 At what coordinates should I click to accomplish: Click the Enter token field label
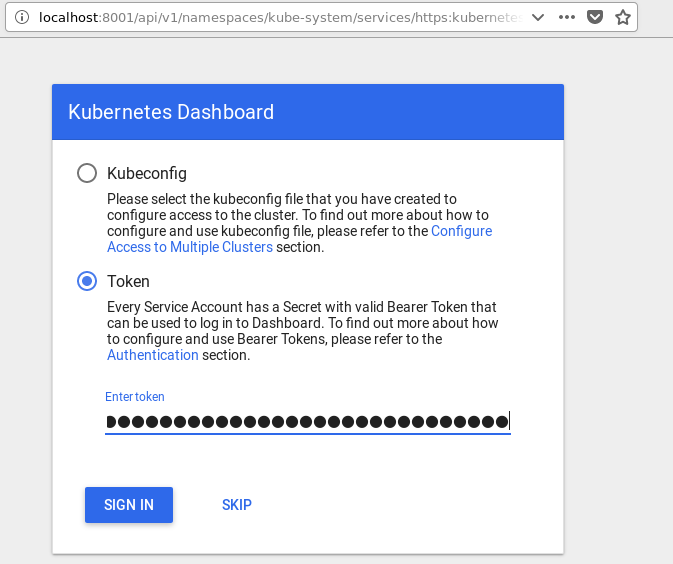[x=135, y=397]
